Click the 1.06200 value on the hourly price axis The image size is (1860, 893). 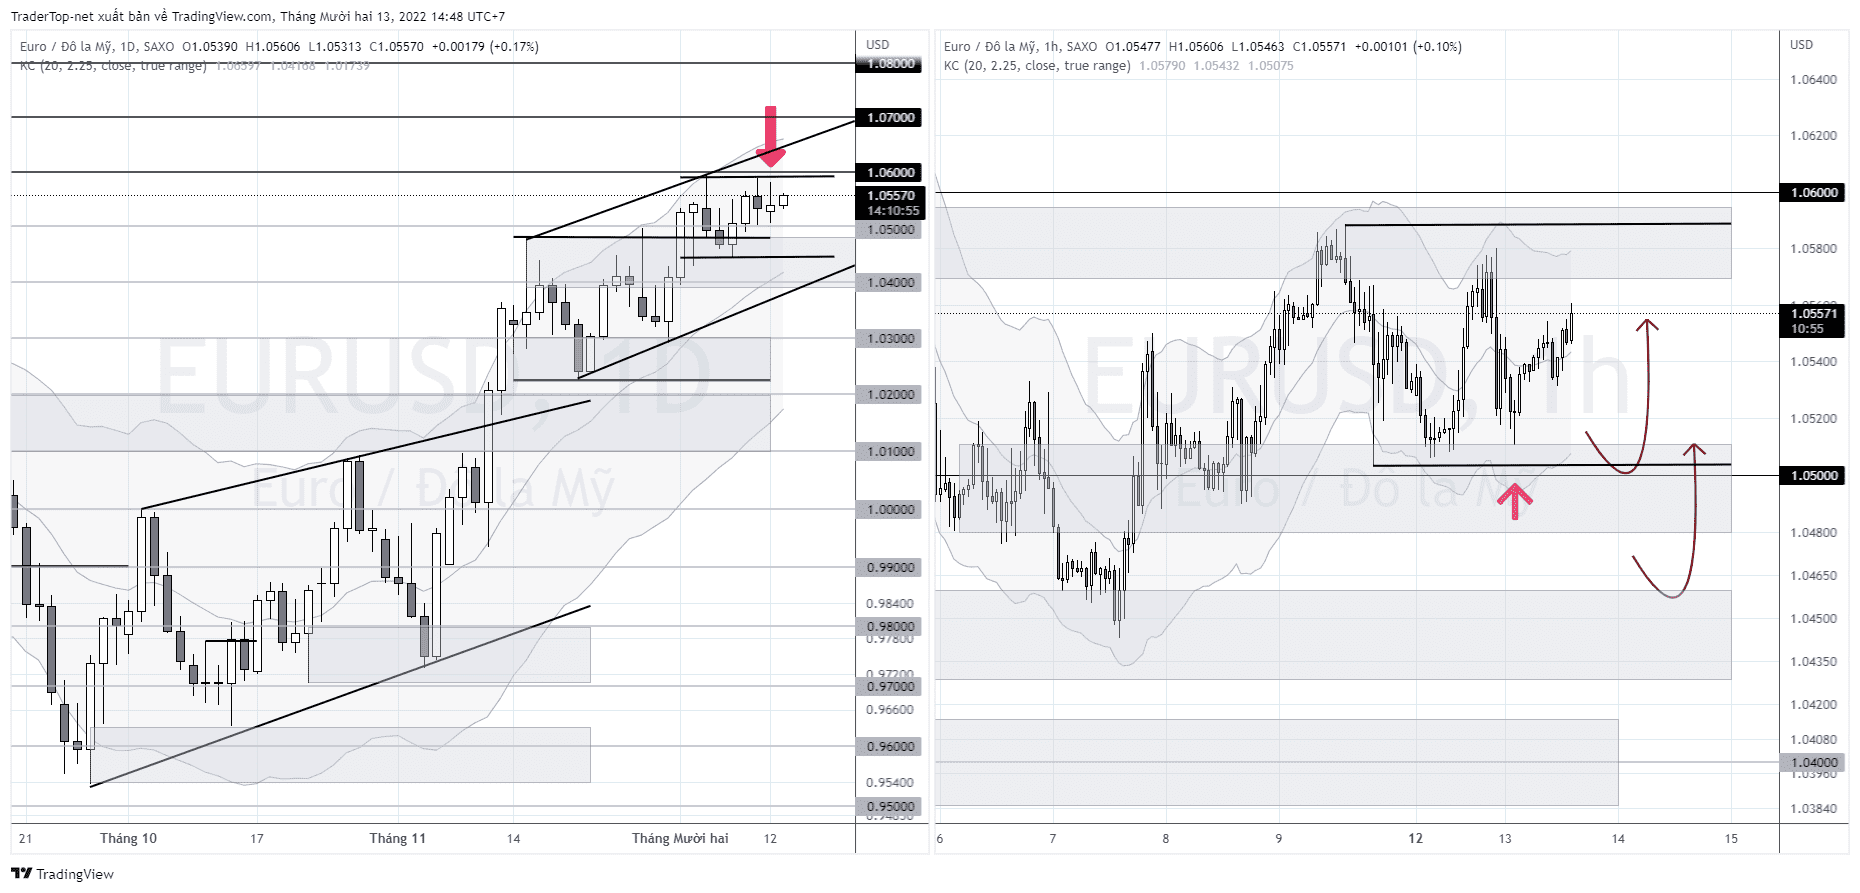(1813, 136)
